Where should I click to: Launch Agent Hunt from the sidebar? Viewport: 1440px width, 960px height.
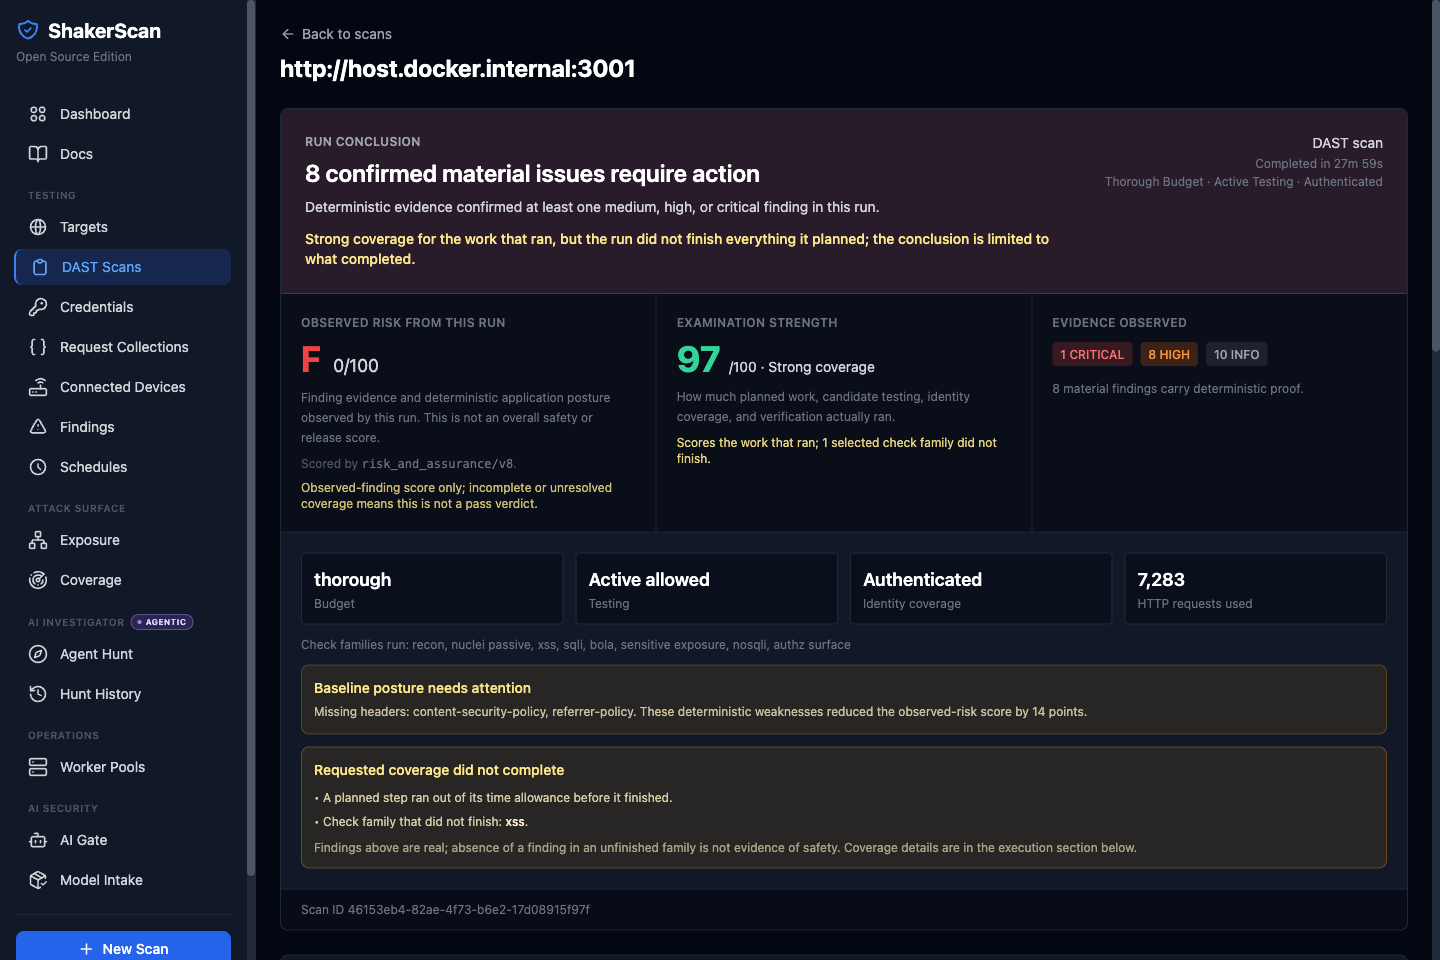(x=123, y=654)
